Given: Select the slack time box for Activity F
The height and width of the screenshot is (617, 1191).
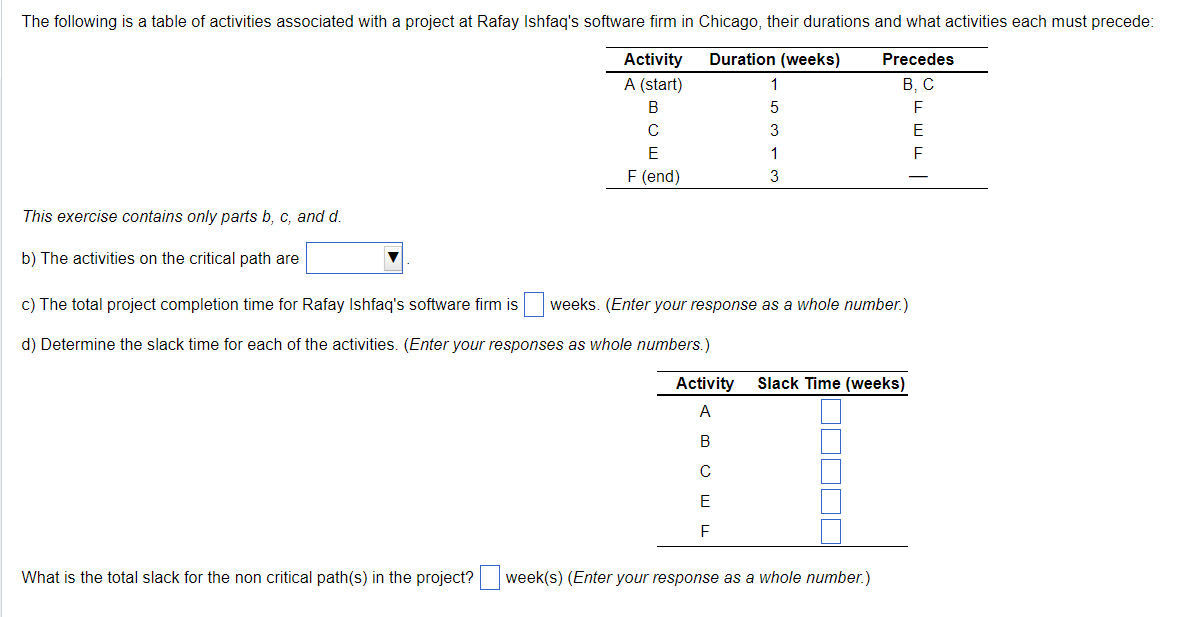Looking at the screenshot, I should pyautogui.click(x=830, y=530).
